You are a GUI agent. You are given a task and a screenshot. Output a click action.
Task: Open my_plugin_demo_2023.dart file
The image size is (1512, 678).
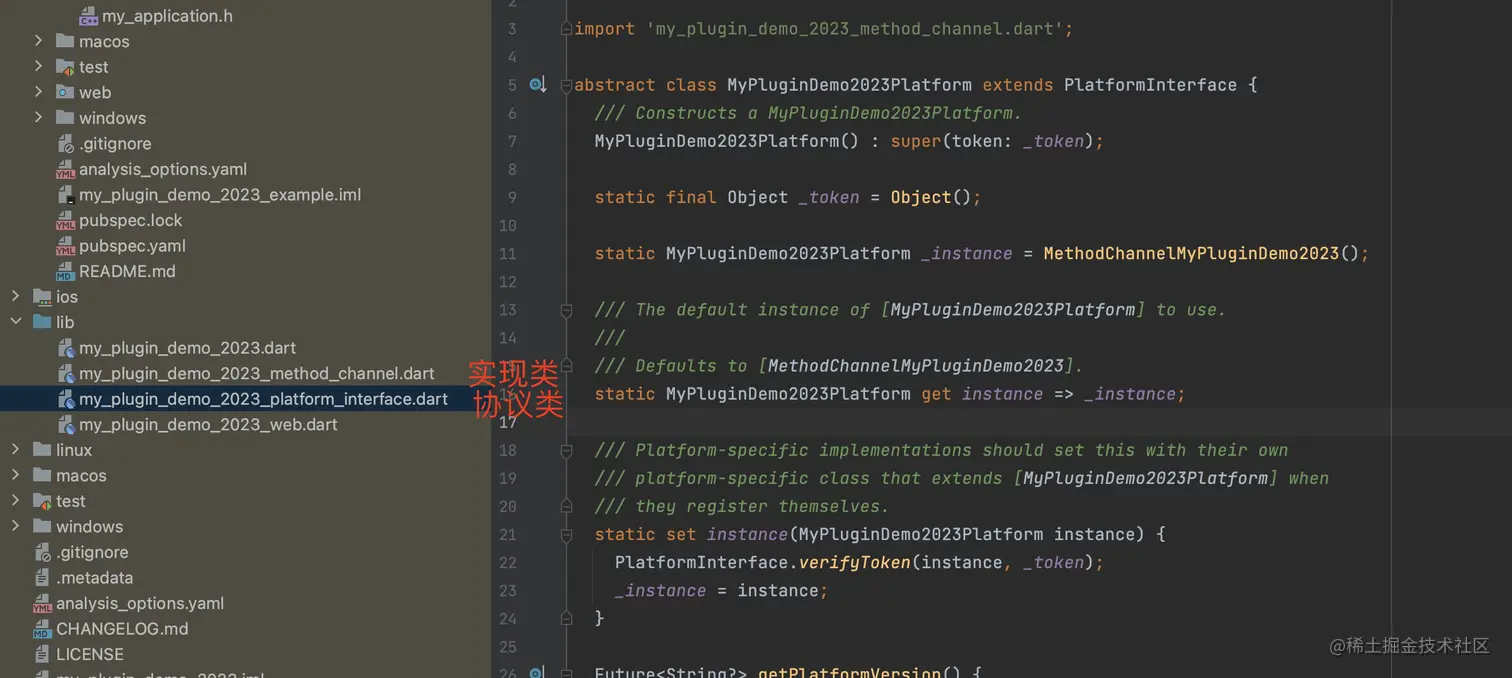187,348
